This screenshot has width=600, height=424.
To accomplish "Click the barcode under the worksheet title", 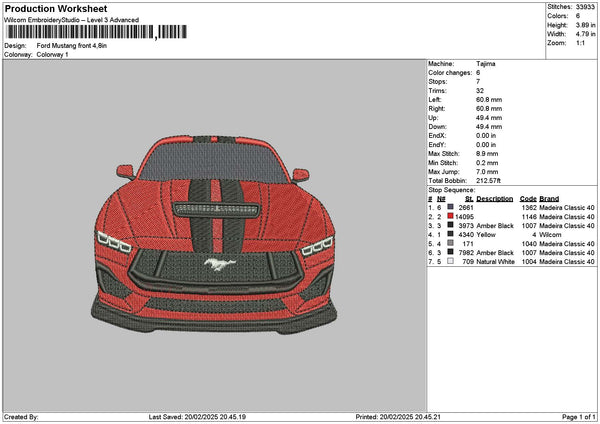I will (95, 32).
